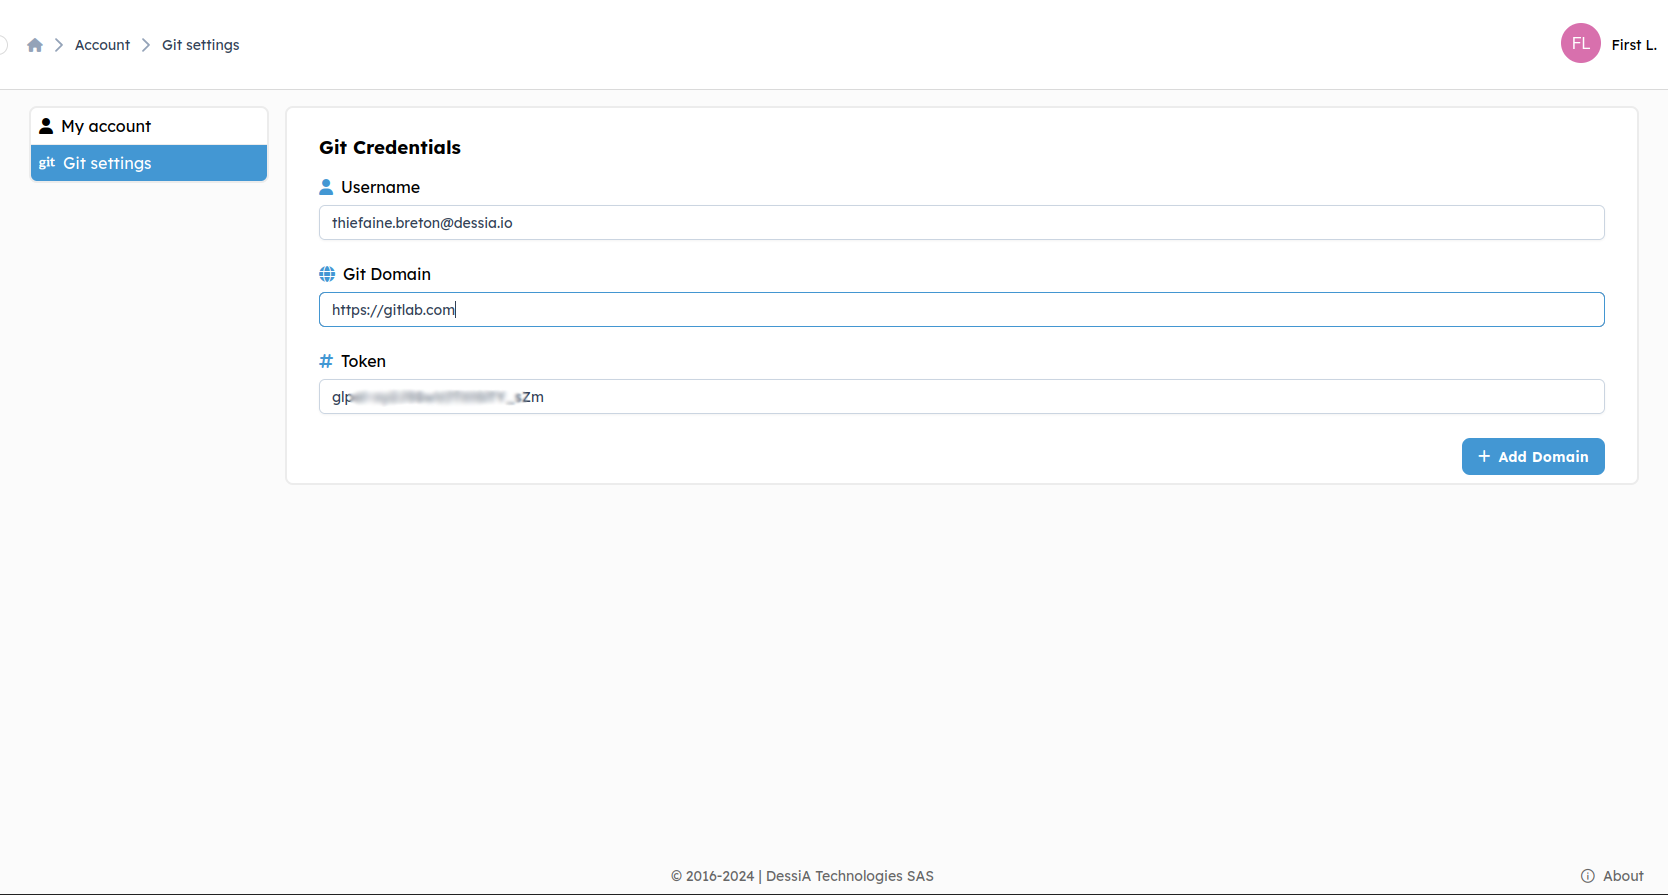
Task: Focus the Username input field
Action: [960, 223]
